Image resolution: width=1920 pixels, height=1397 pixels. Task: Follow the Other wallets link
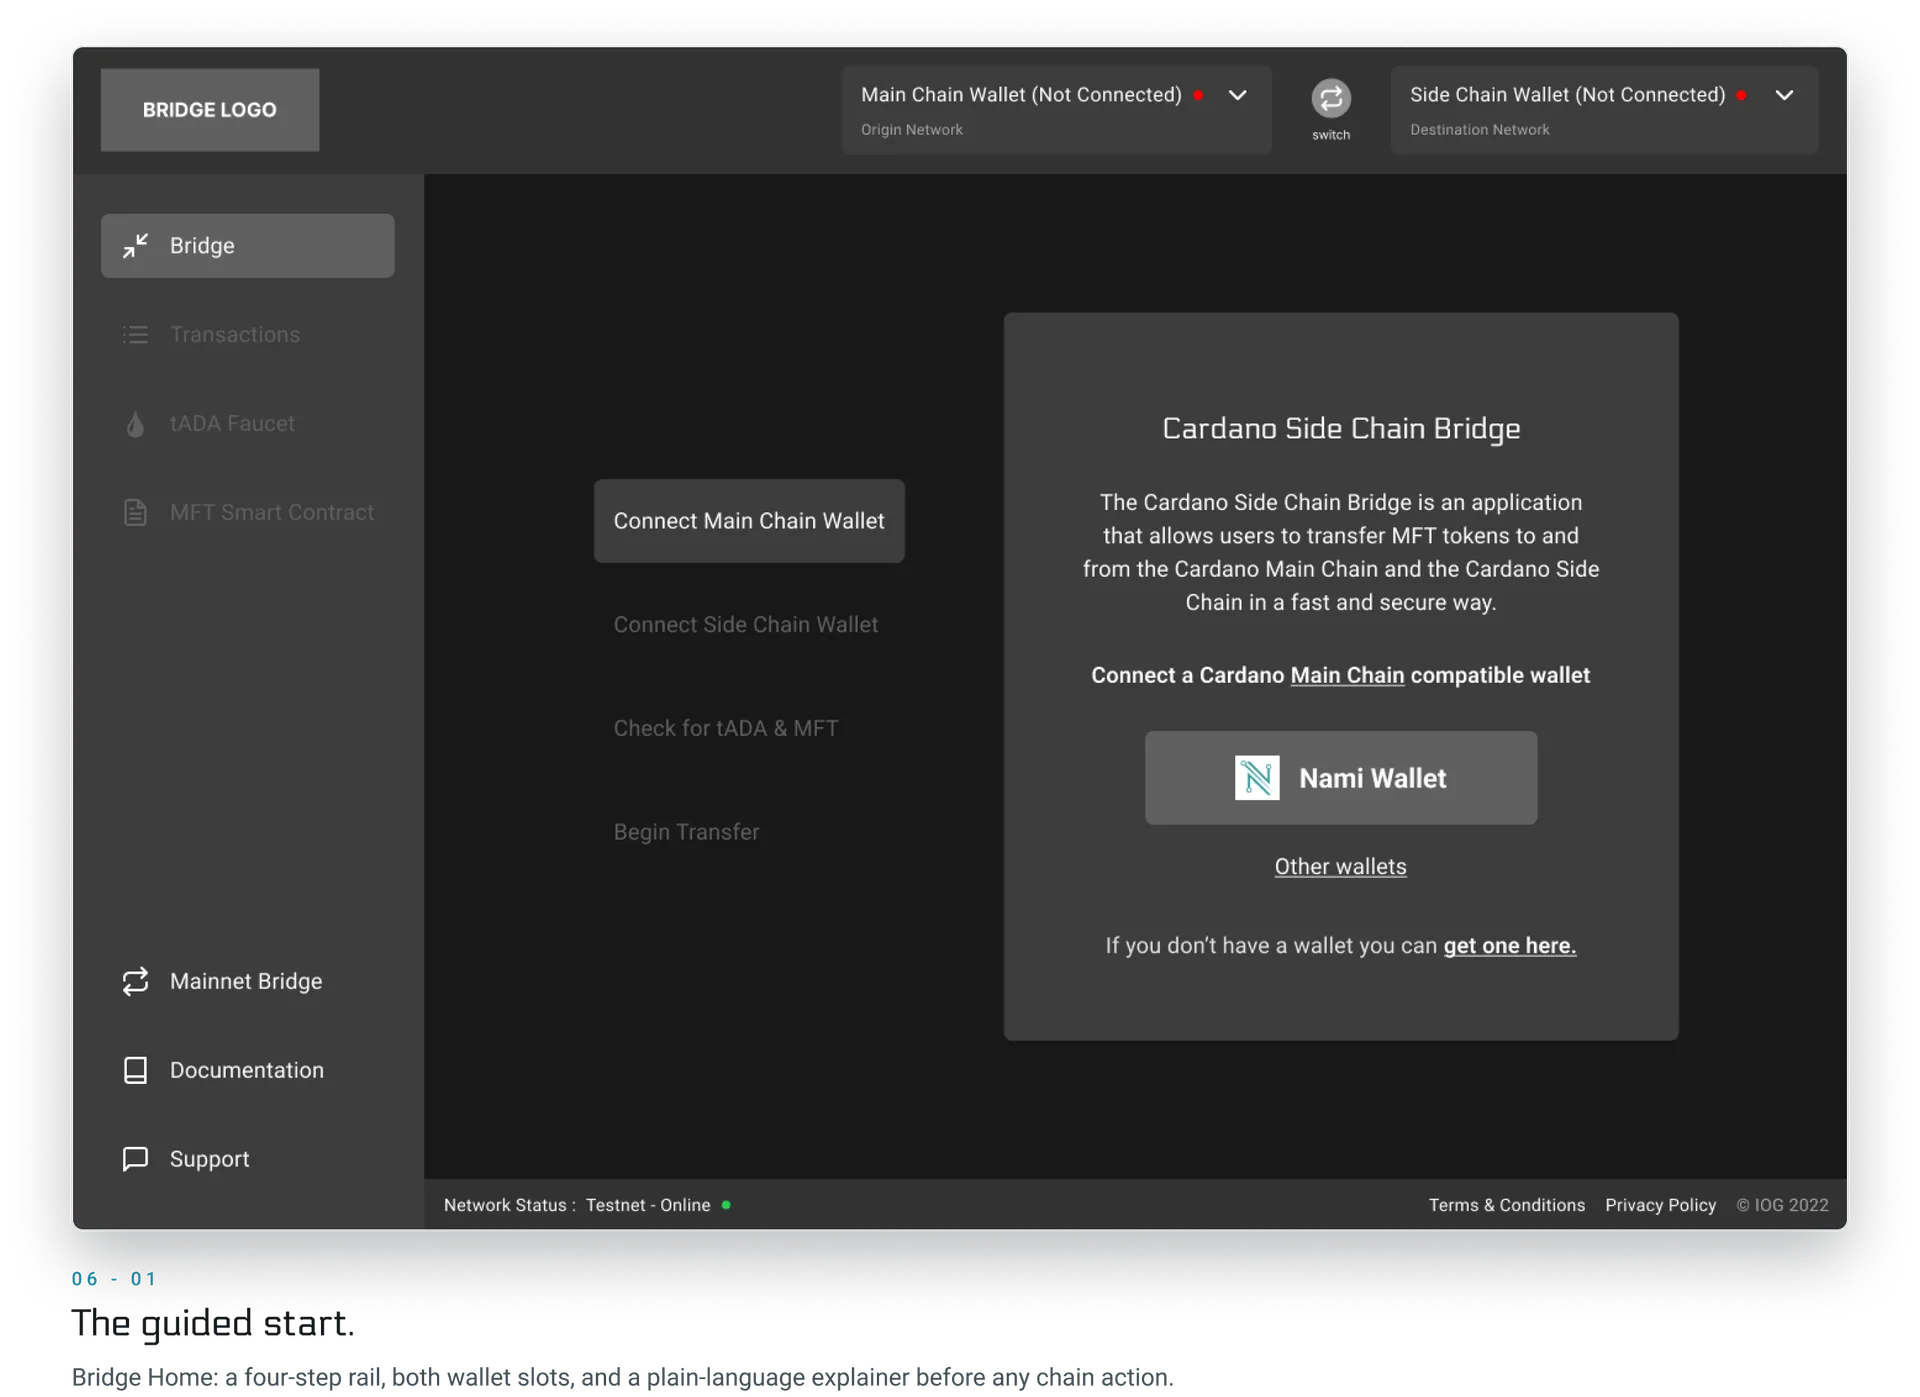(1340, 866)
